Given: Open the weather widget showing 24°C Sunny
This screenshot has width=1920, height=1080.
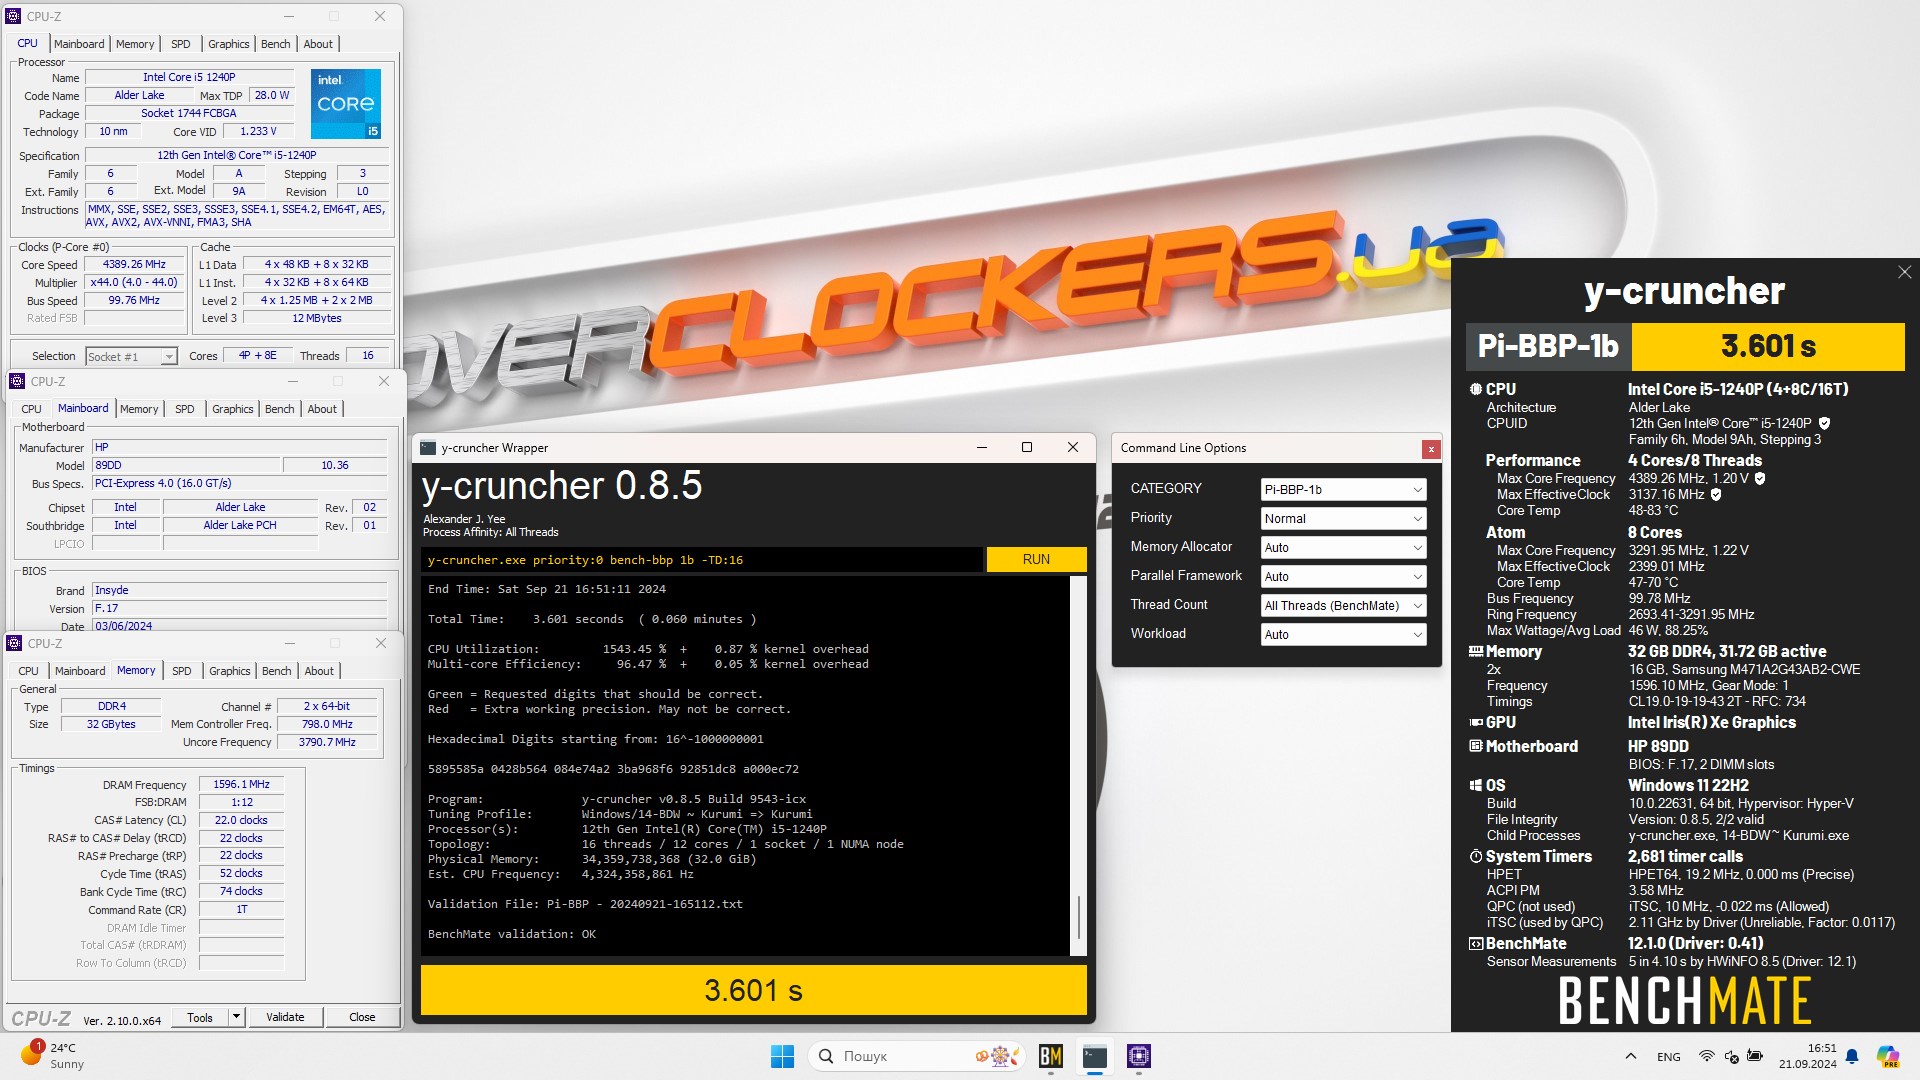Looking at the screenshot, I should 55,1056.
